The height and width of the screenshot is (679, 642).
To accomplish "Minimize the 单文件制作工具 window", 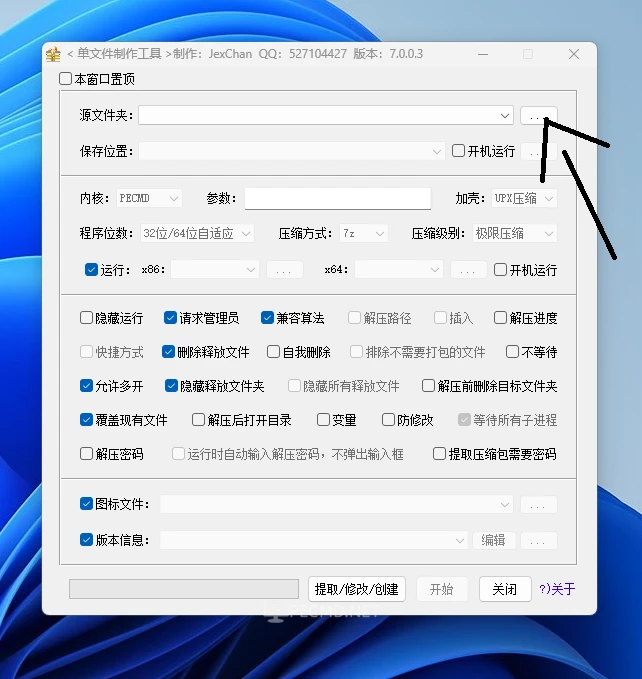I will click(483, 54).
